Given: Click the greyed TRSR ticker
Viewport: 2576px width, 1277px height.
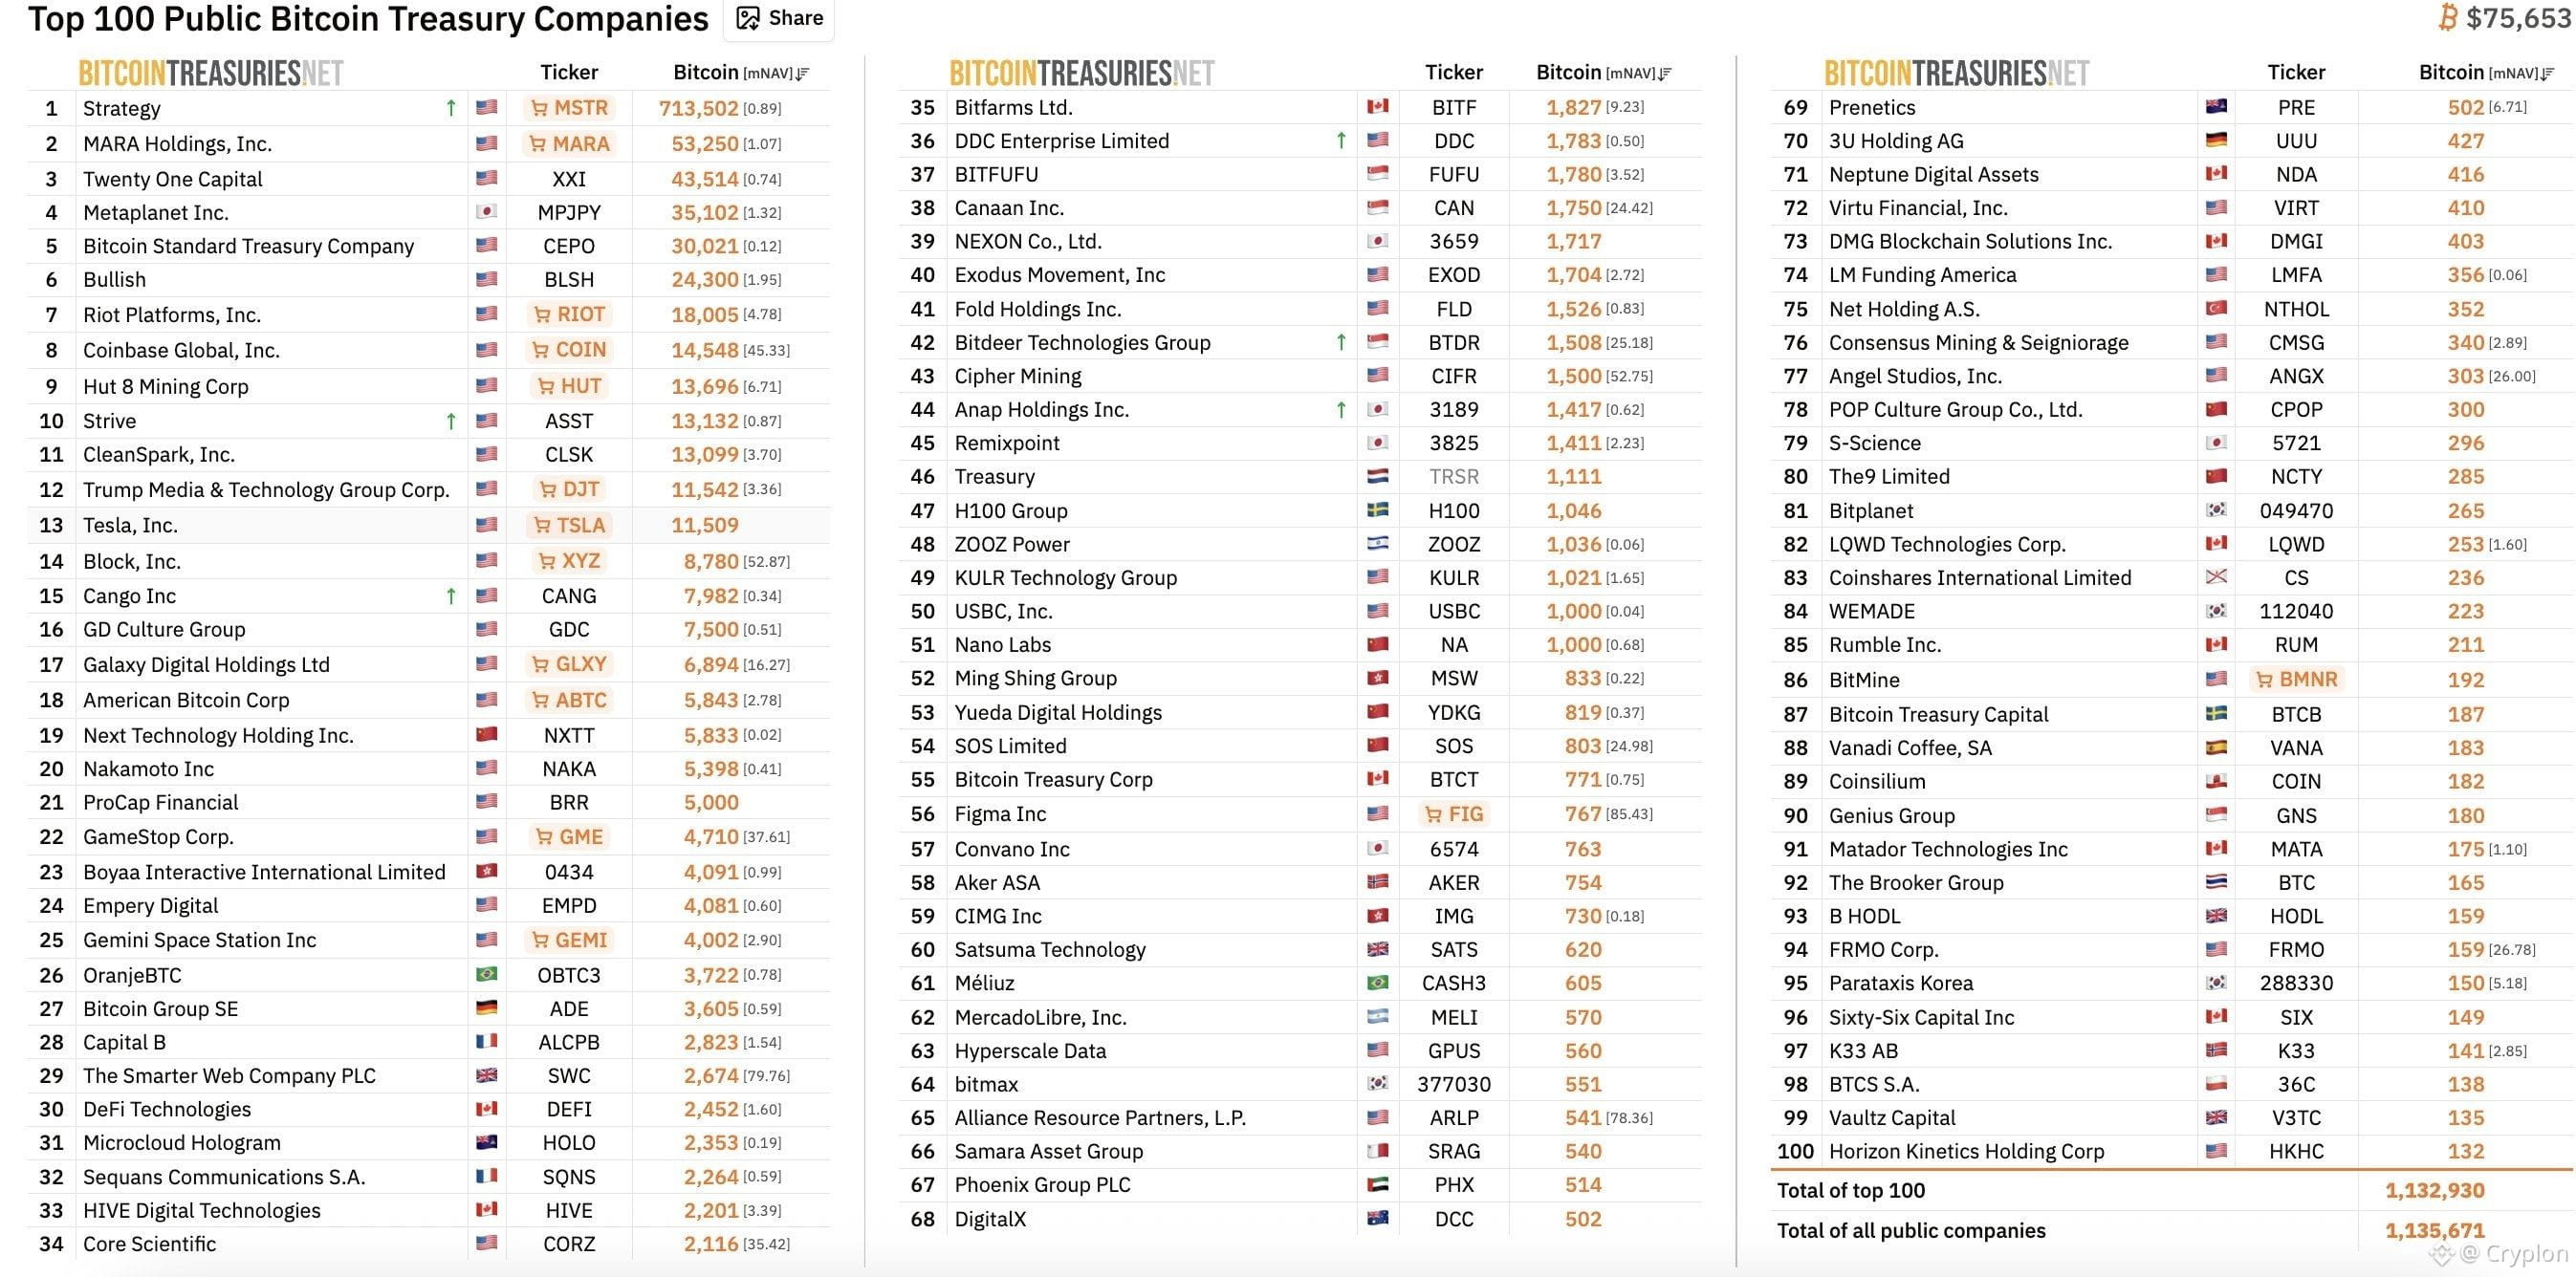Looking at the screenshot, I should 1454,477.
